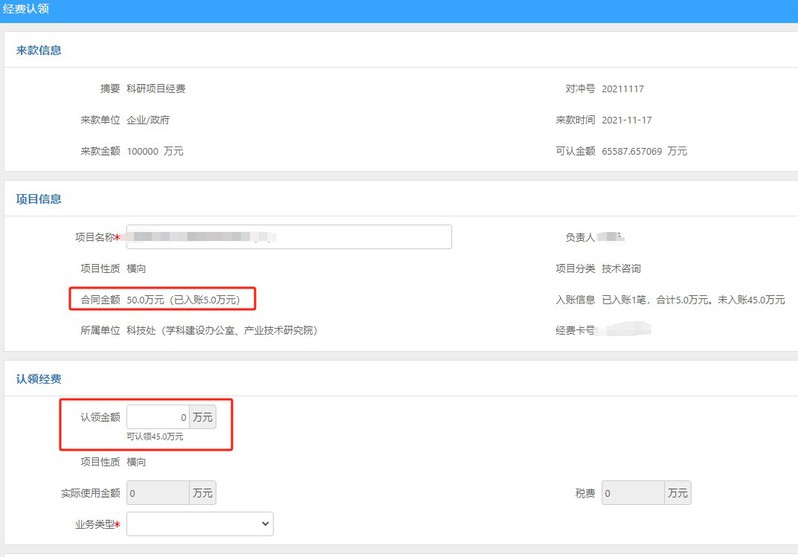This screenshot has width=798, height=557.
Task: Click the 来款信息 section header
Action: point(38,50)
